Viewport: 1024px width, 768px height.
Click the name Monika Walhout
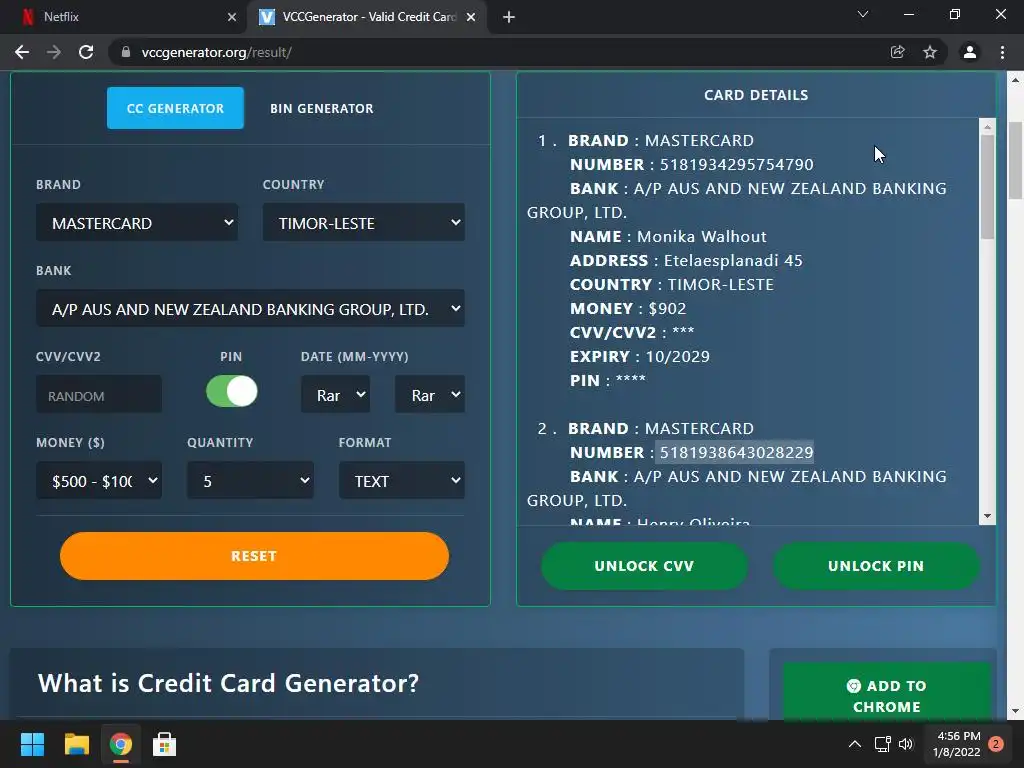tap(701, 236)
